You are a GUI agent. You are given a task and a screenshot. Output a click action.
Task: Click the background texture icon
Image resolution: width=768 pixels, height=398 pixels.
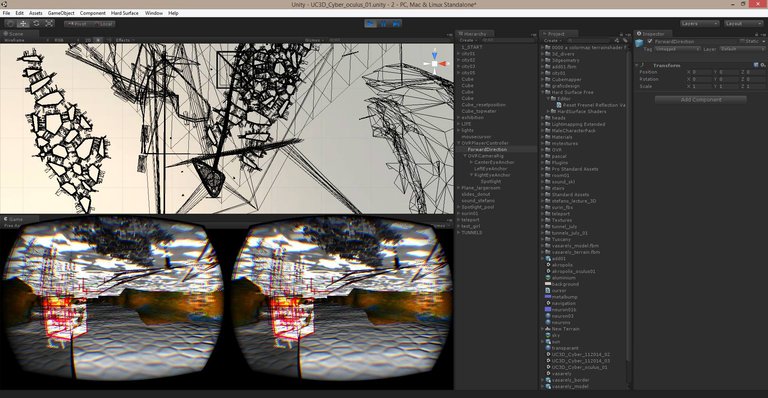click(x=548, y=284)
